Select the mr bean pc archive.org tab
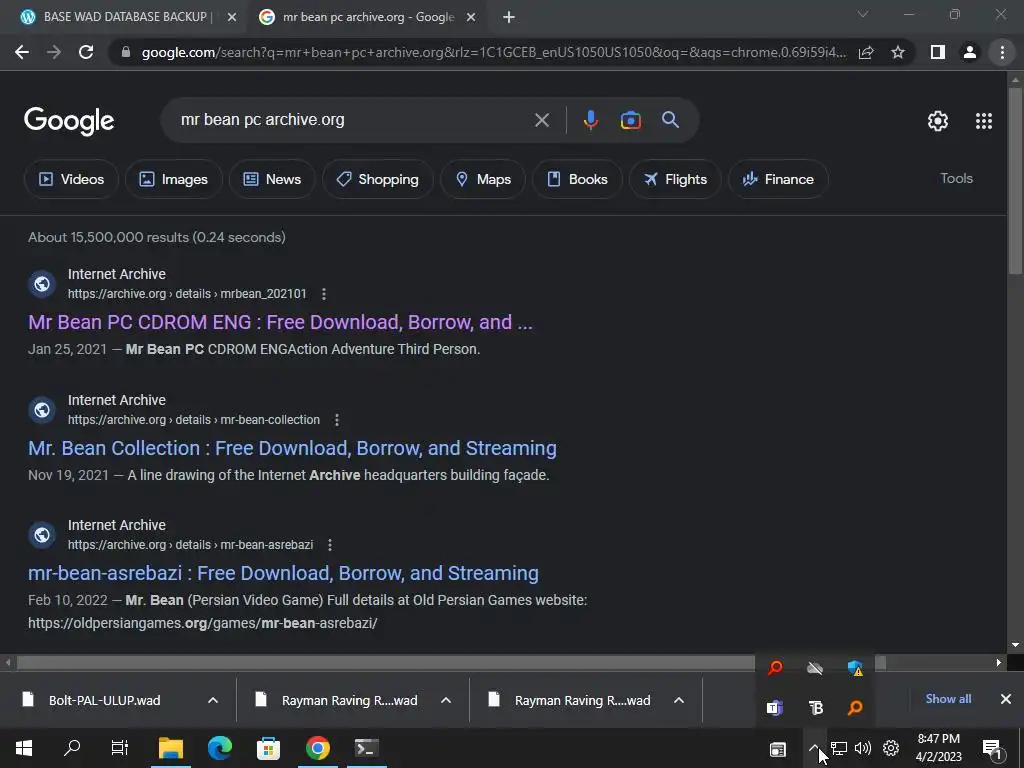The width and height of the screenshot is (1024, 768). coord(367,17)
